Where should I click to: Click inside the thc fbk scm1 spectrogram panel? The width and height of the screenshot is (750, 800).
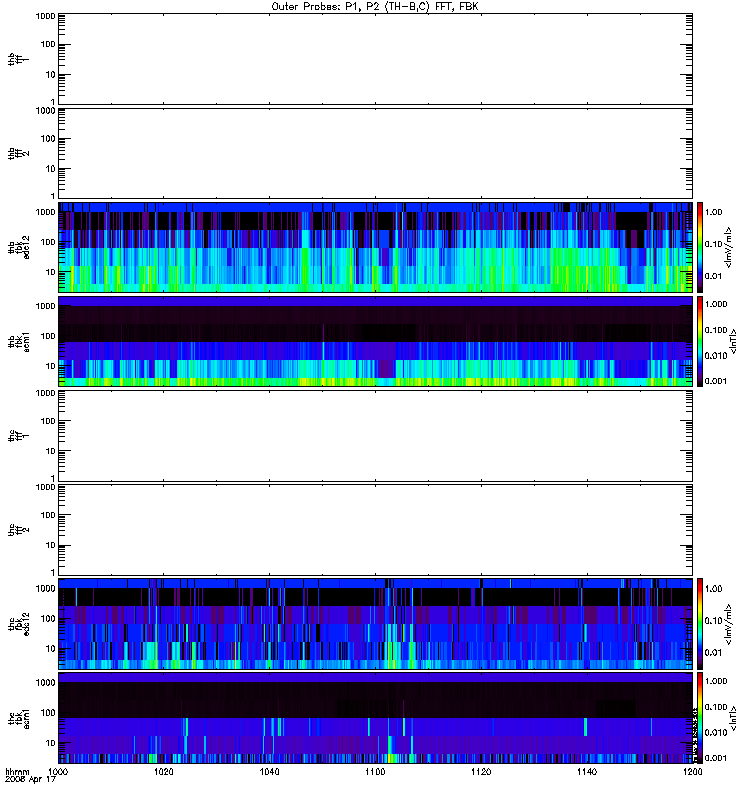tap(376, 718)
